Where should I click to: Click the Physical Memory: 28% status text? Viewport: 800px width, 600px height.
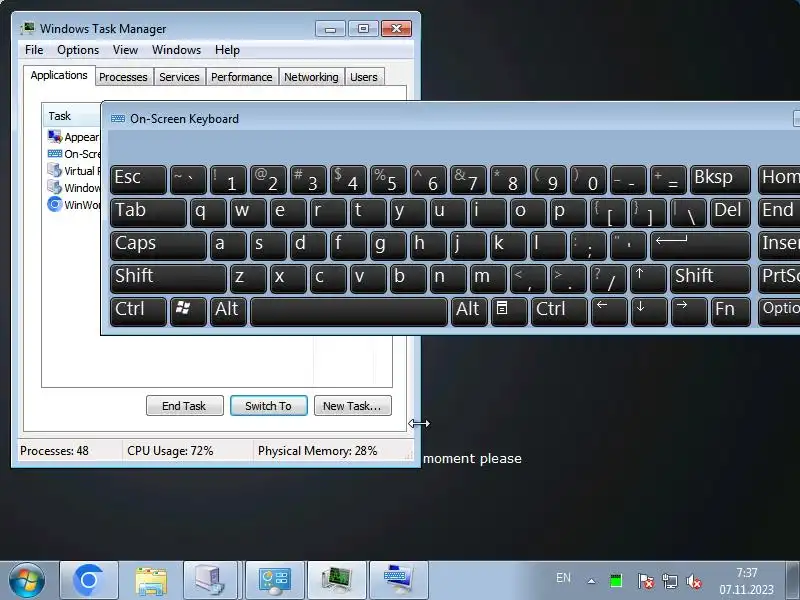pyautogui.click(x=317, y=451)
